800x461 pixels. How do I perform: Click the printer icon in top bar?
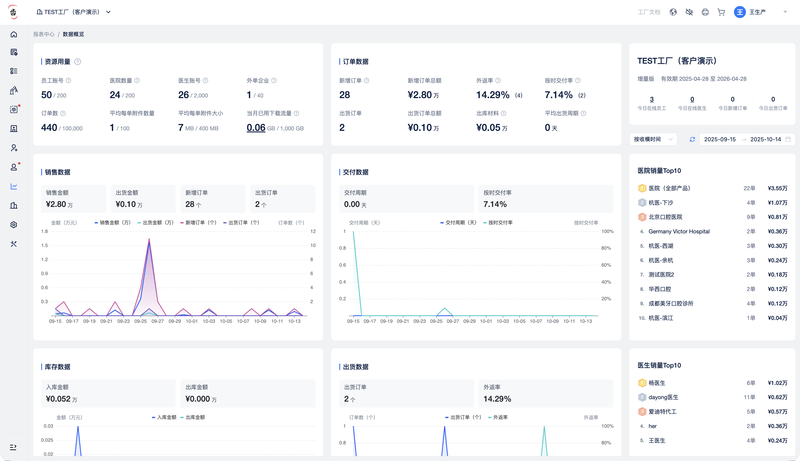pos(705,12)
